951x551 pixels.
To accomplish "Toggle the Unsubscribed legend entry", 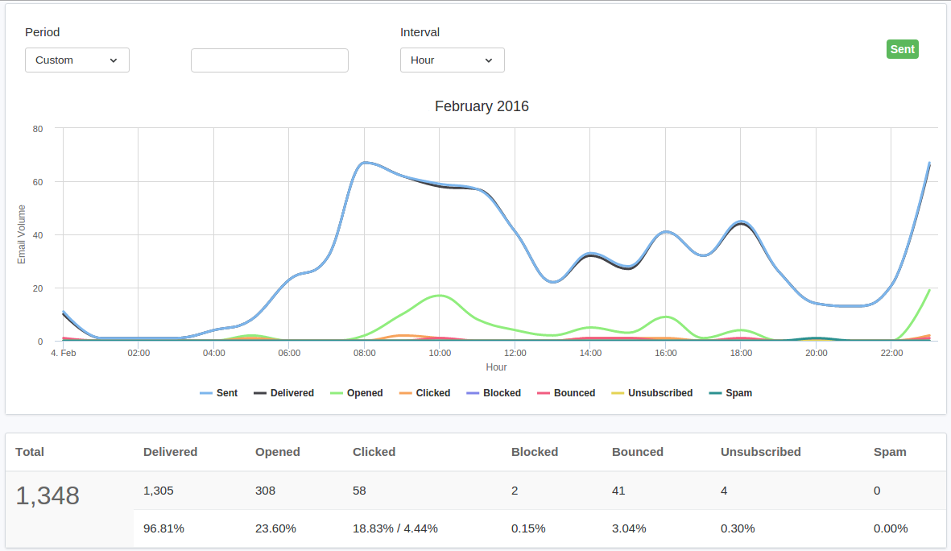I will (652, 393).
